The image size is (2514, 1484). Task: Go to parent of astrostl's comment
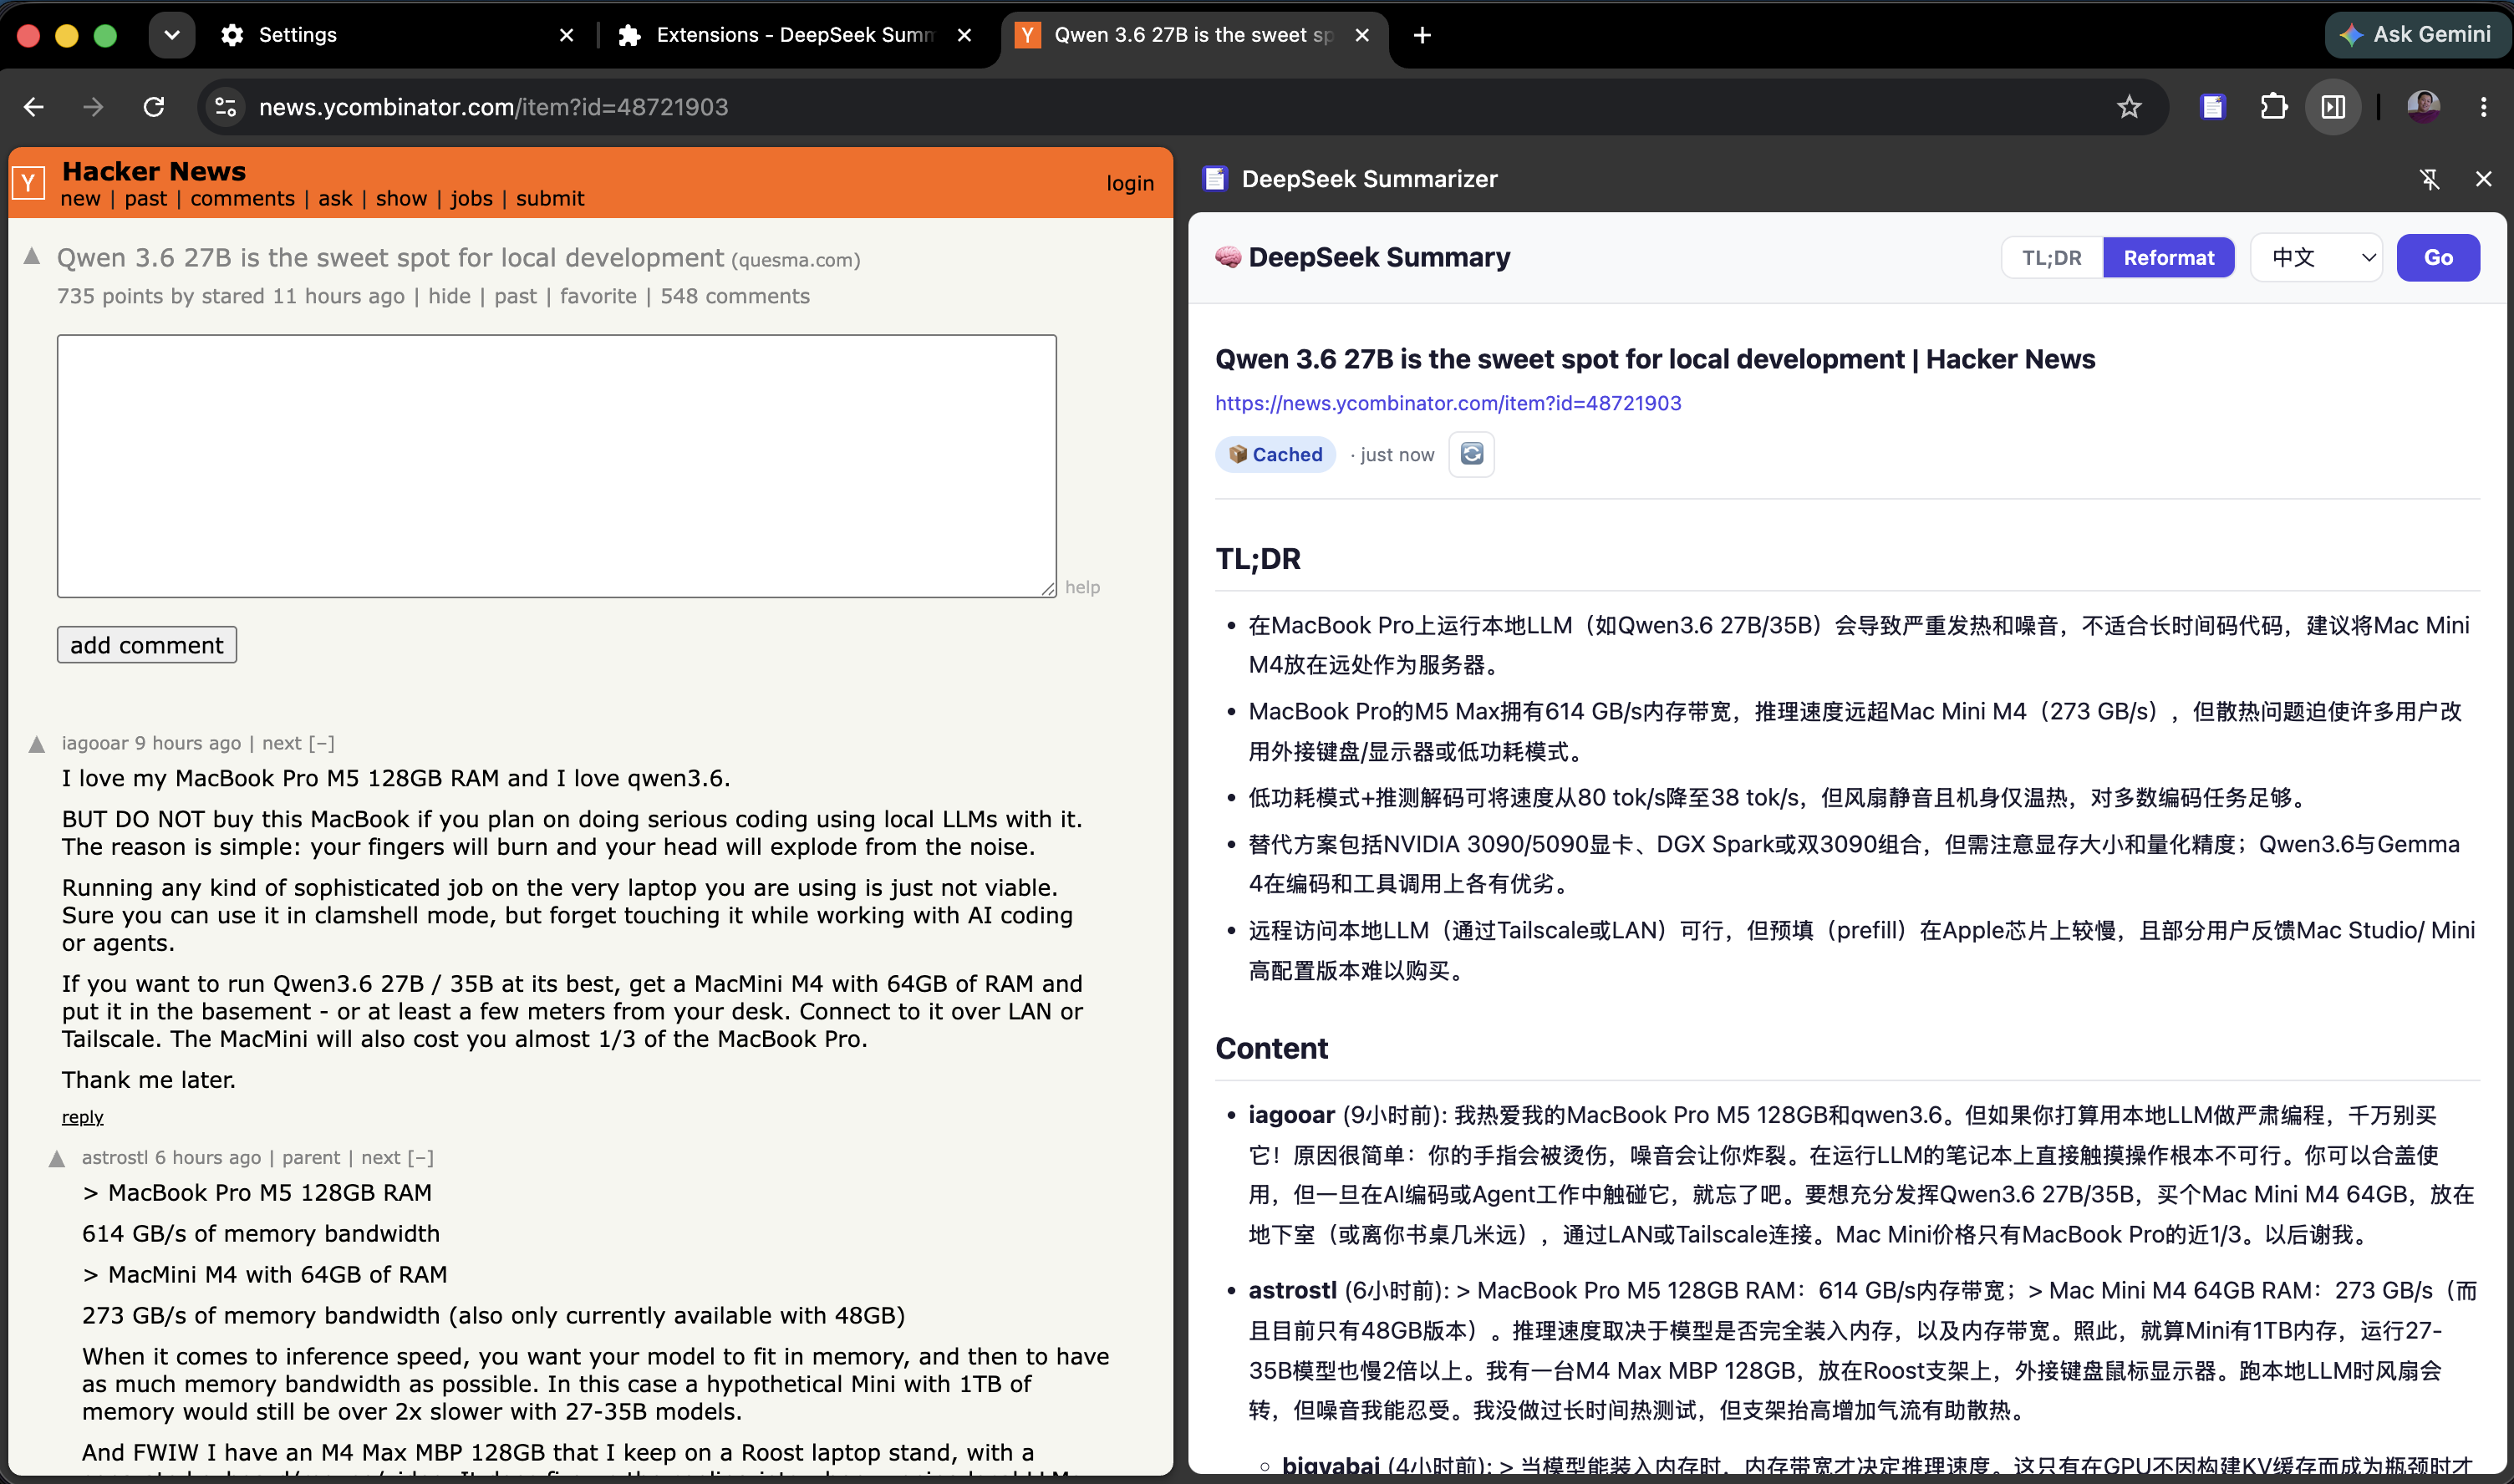(x=311, y=1157)
